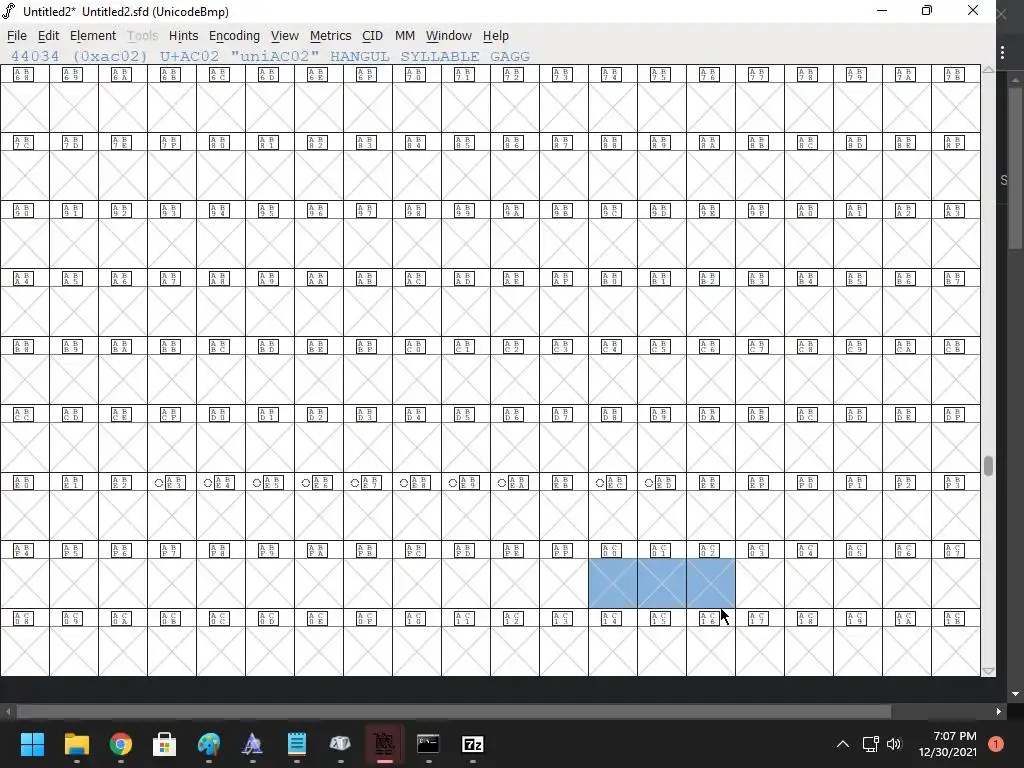Open the Window menu
Screen dimensions: 1024x768
[448, 36]
